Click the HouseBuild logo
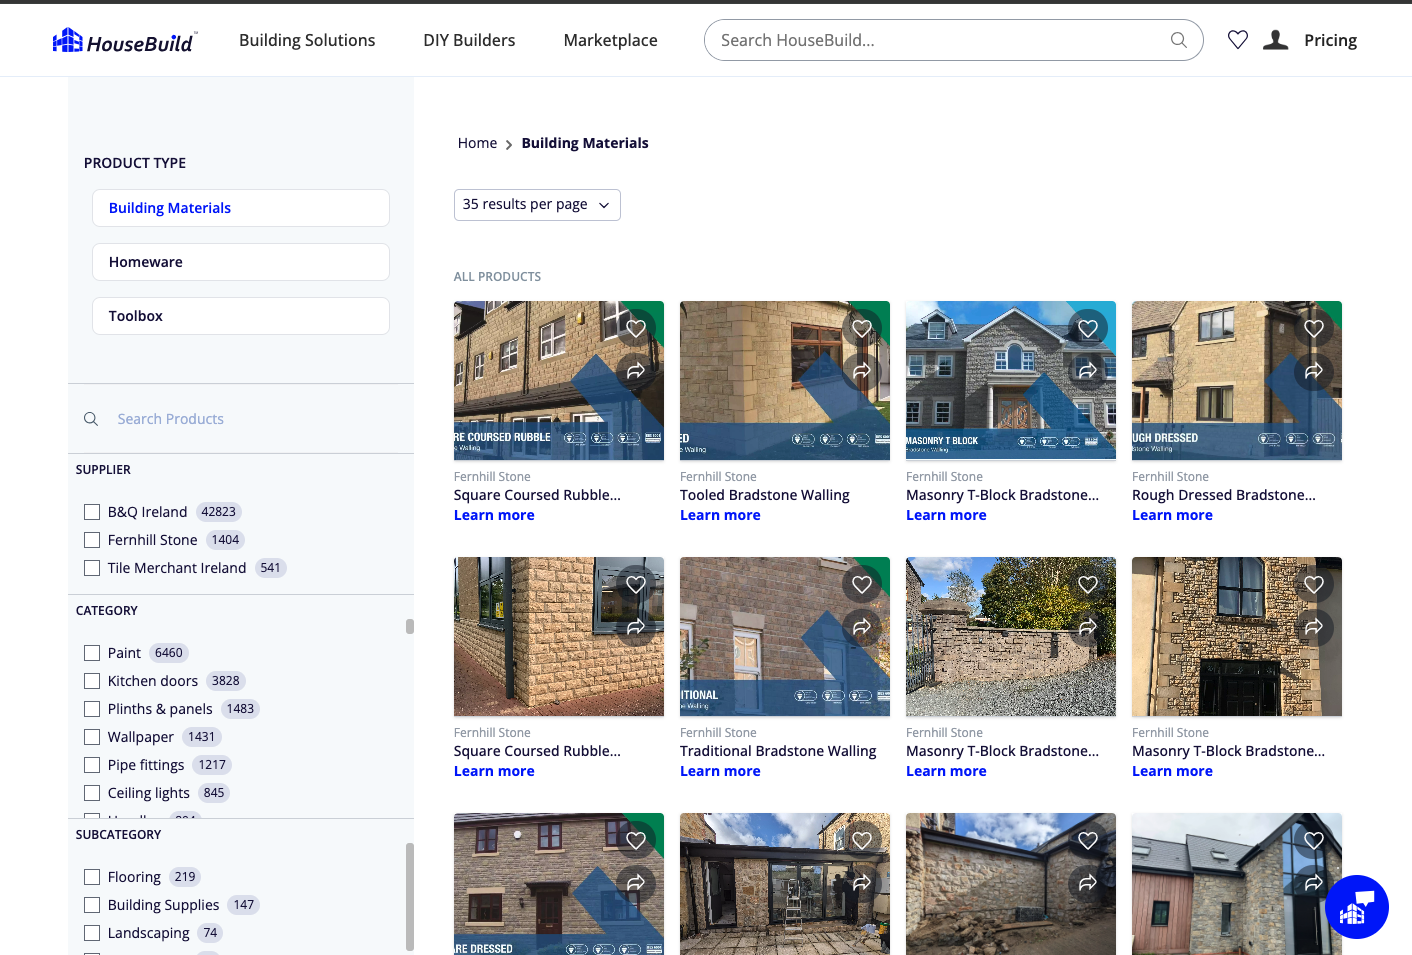This screenshot has width=1412, height=955. coord(125,41)
